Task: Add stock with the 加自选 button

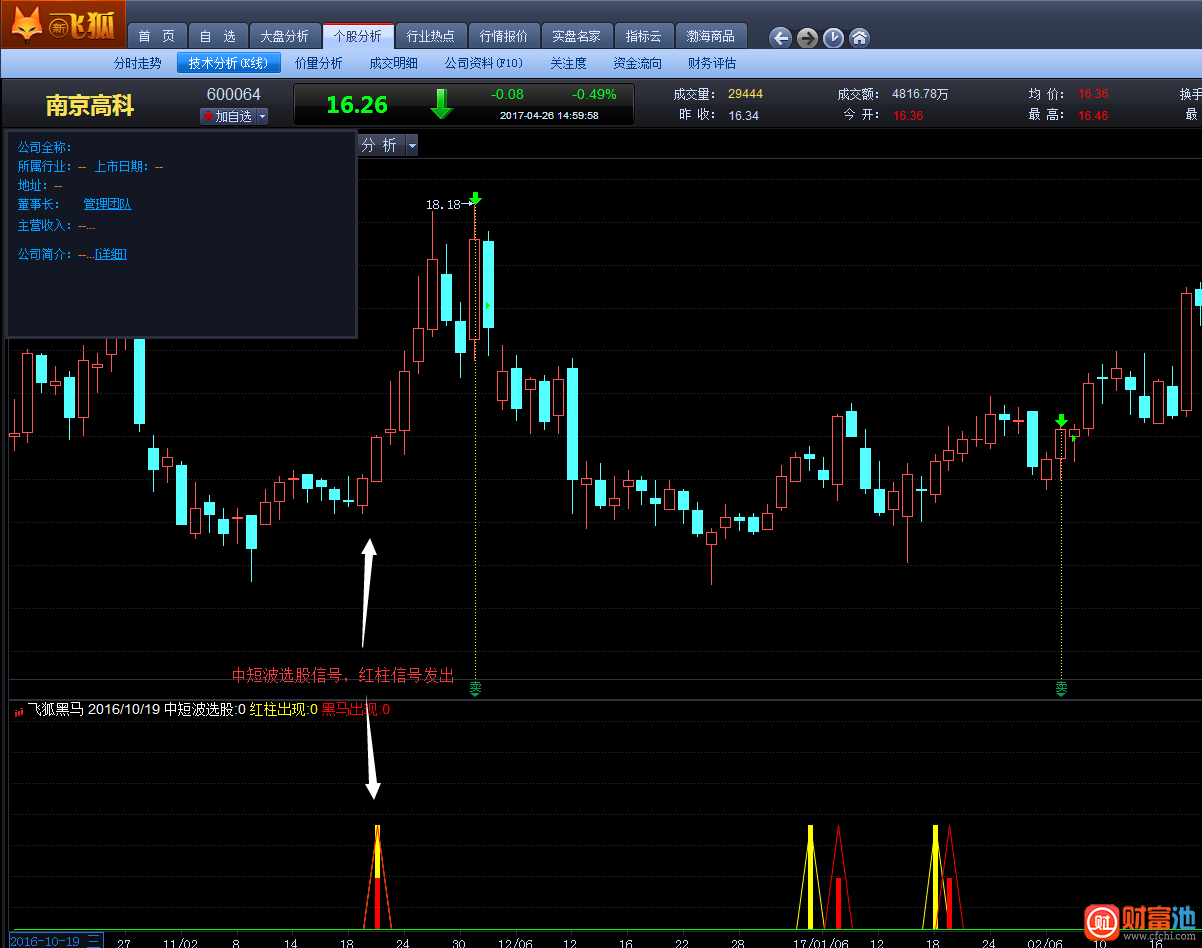Action: [228, 116]
